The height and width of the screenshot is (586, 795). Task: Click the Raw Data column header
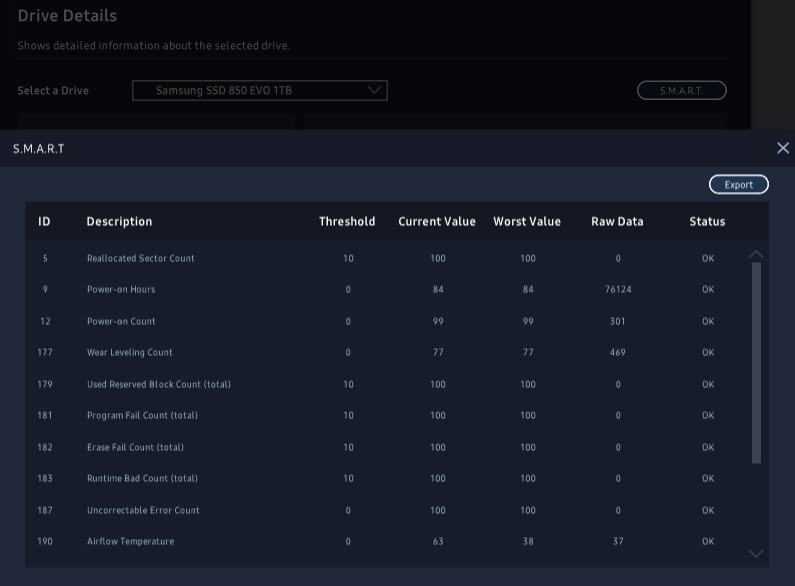(617, 222)
